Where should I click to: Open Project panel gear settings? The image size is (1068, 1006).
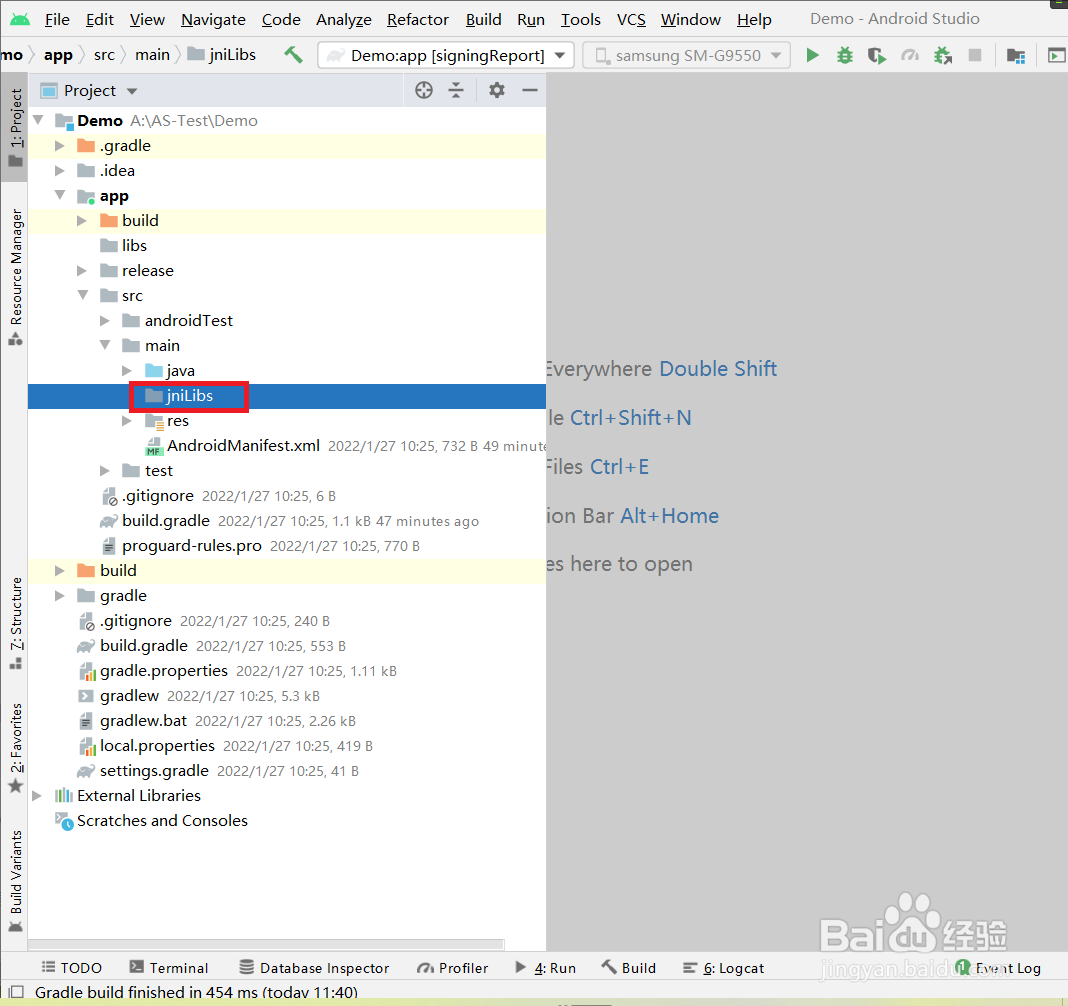point(497,90)
